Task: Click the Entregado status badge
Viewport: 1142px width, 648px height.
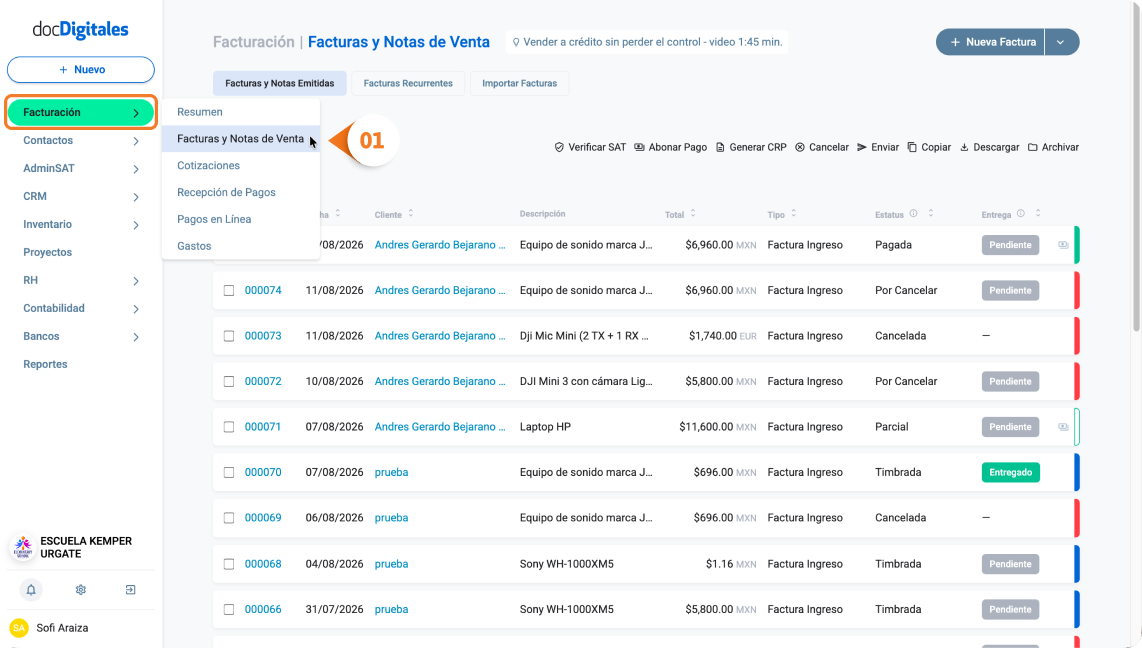Action: tap(1010, 473)
